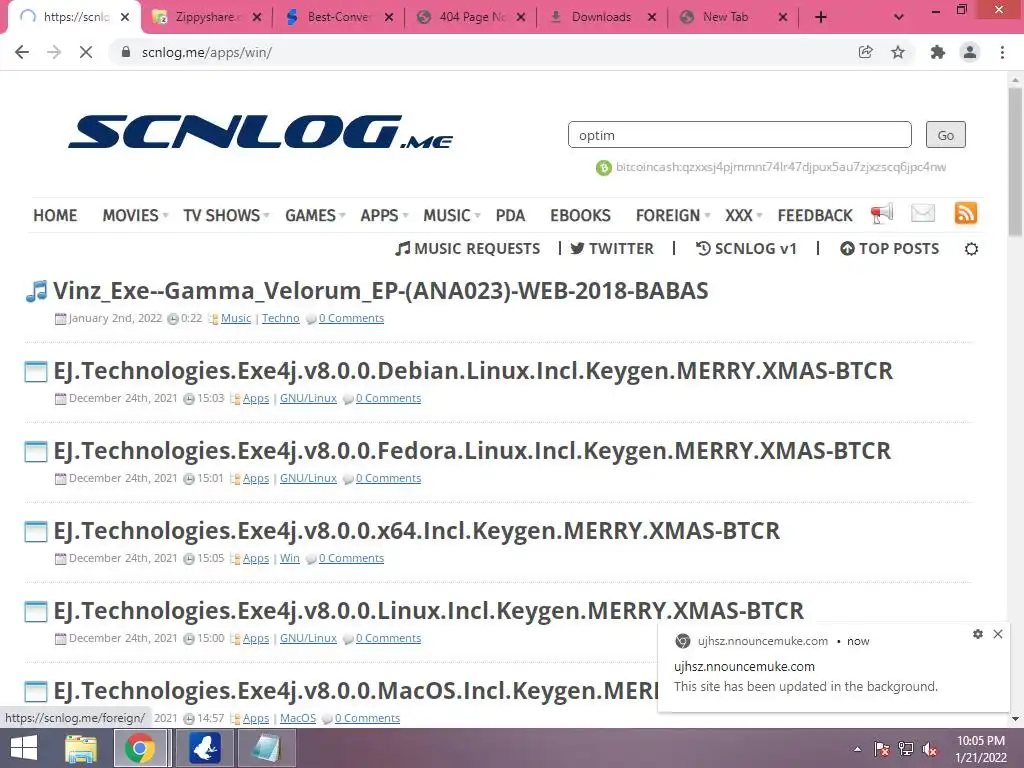Open MUSIC REQUESTS link
The width and height of the screenshot is (1024, 768).
(468, 249)
